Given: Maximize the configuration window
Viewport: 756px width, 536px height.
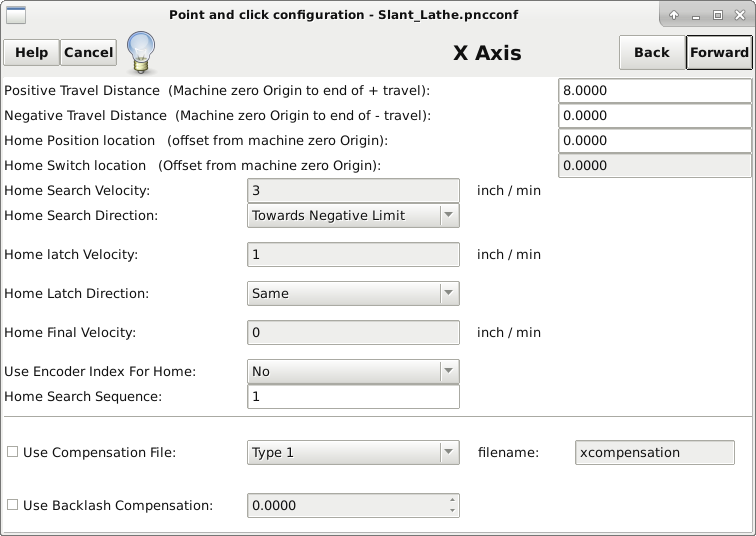Looking at the screenshot, I should tap(718, 15).
